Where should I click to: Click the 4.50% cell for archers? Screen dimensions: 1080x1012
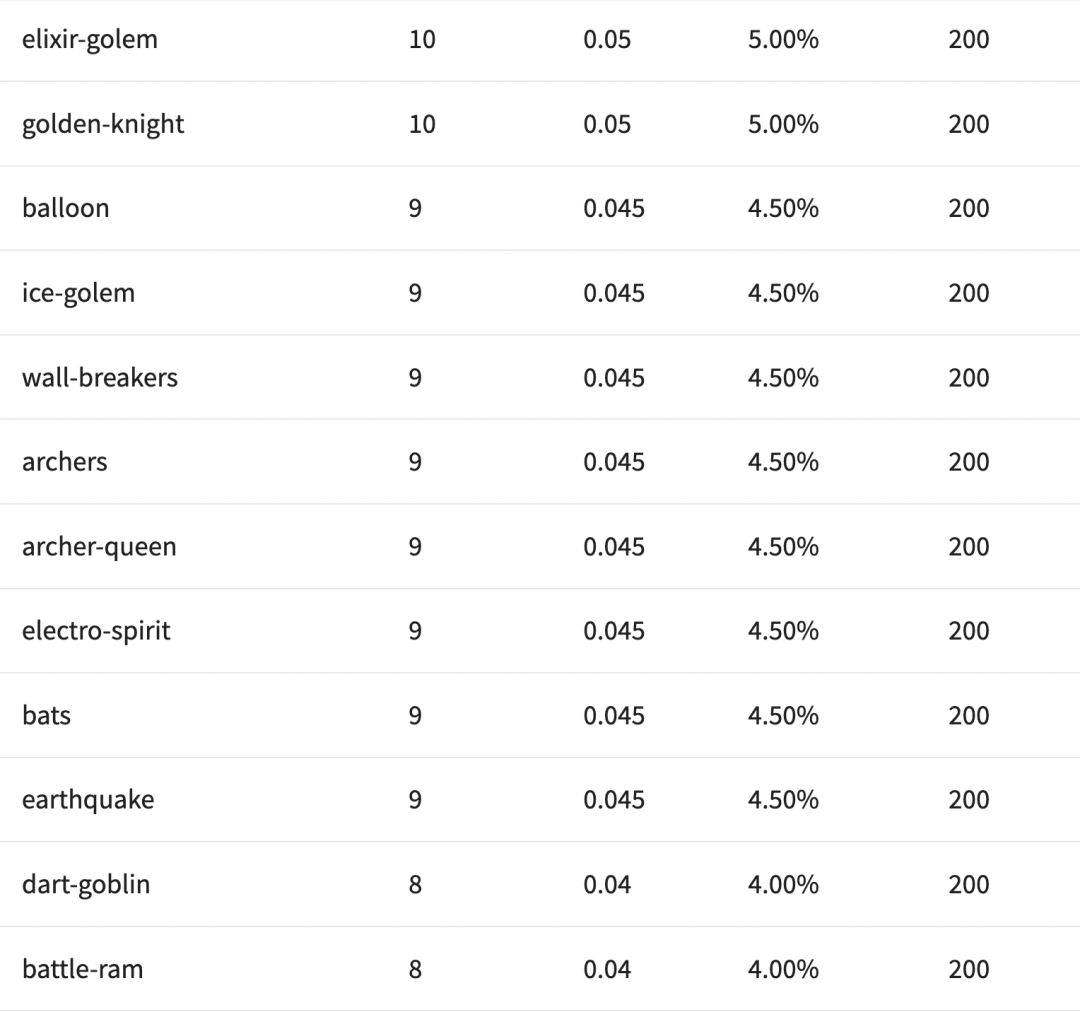pyautogui.click(x=783, y=462)
